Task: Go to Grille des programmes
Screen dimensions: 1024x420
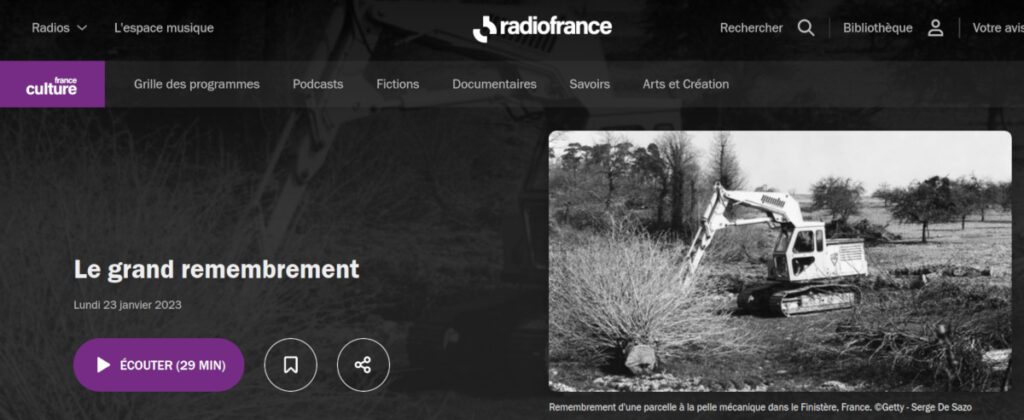Action: pyautogui.click(x=197, y=84)
